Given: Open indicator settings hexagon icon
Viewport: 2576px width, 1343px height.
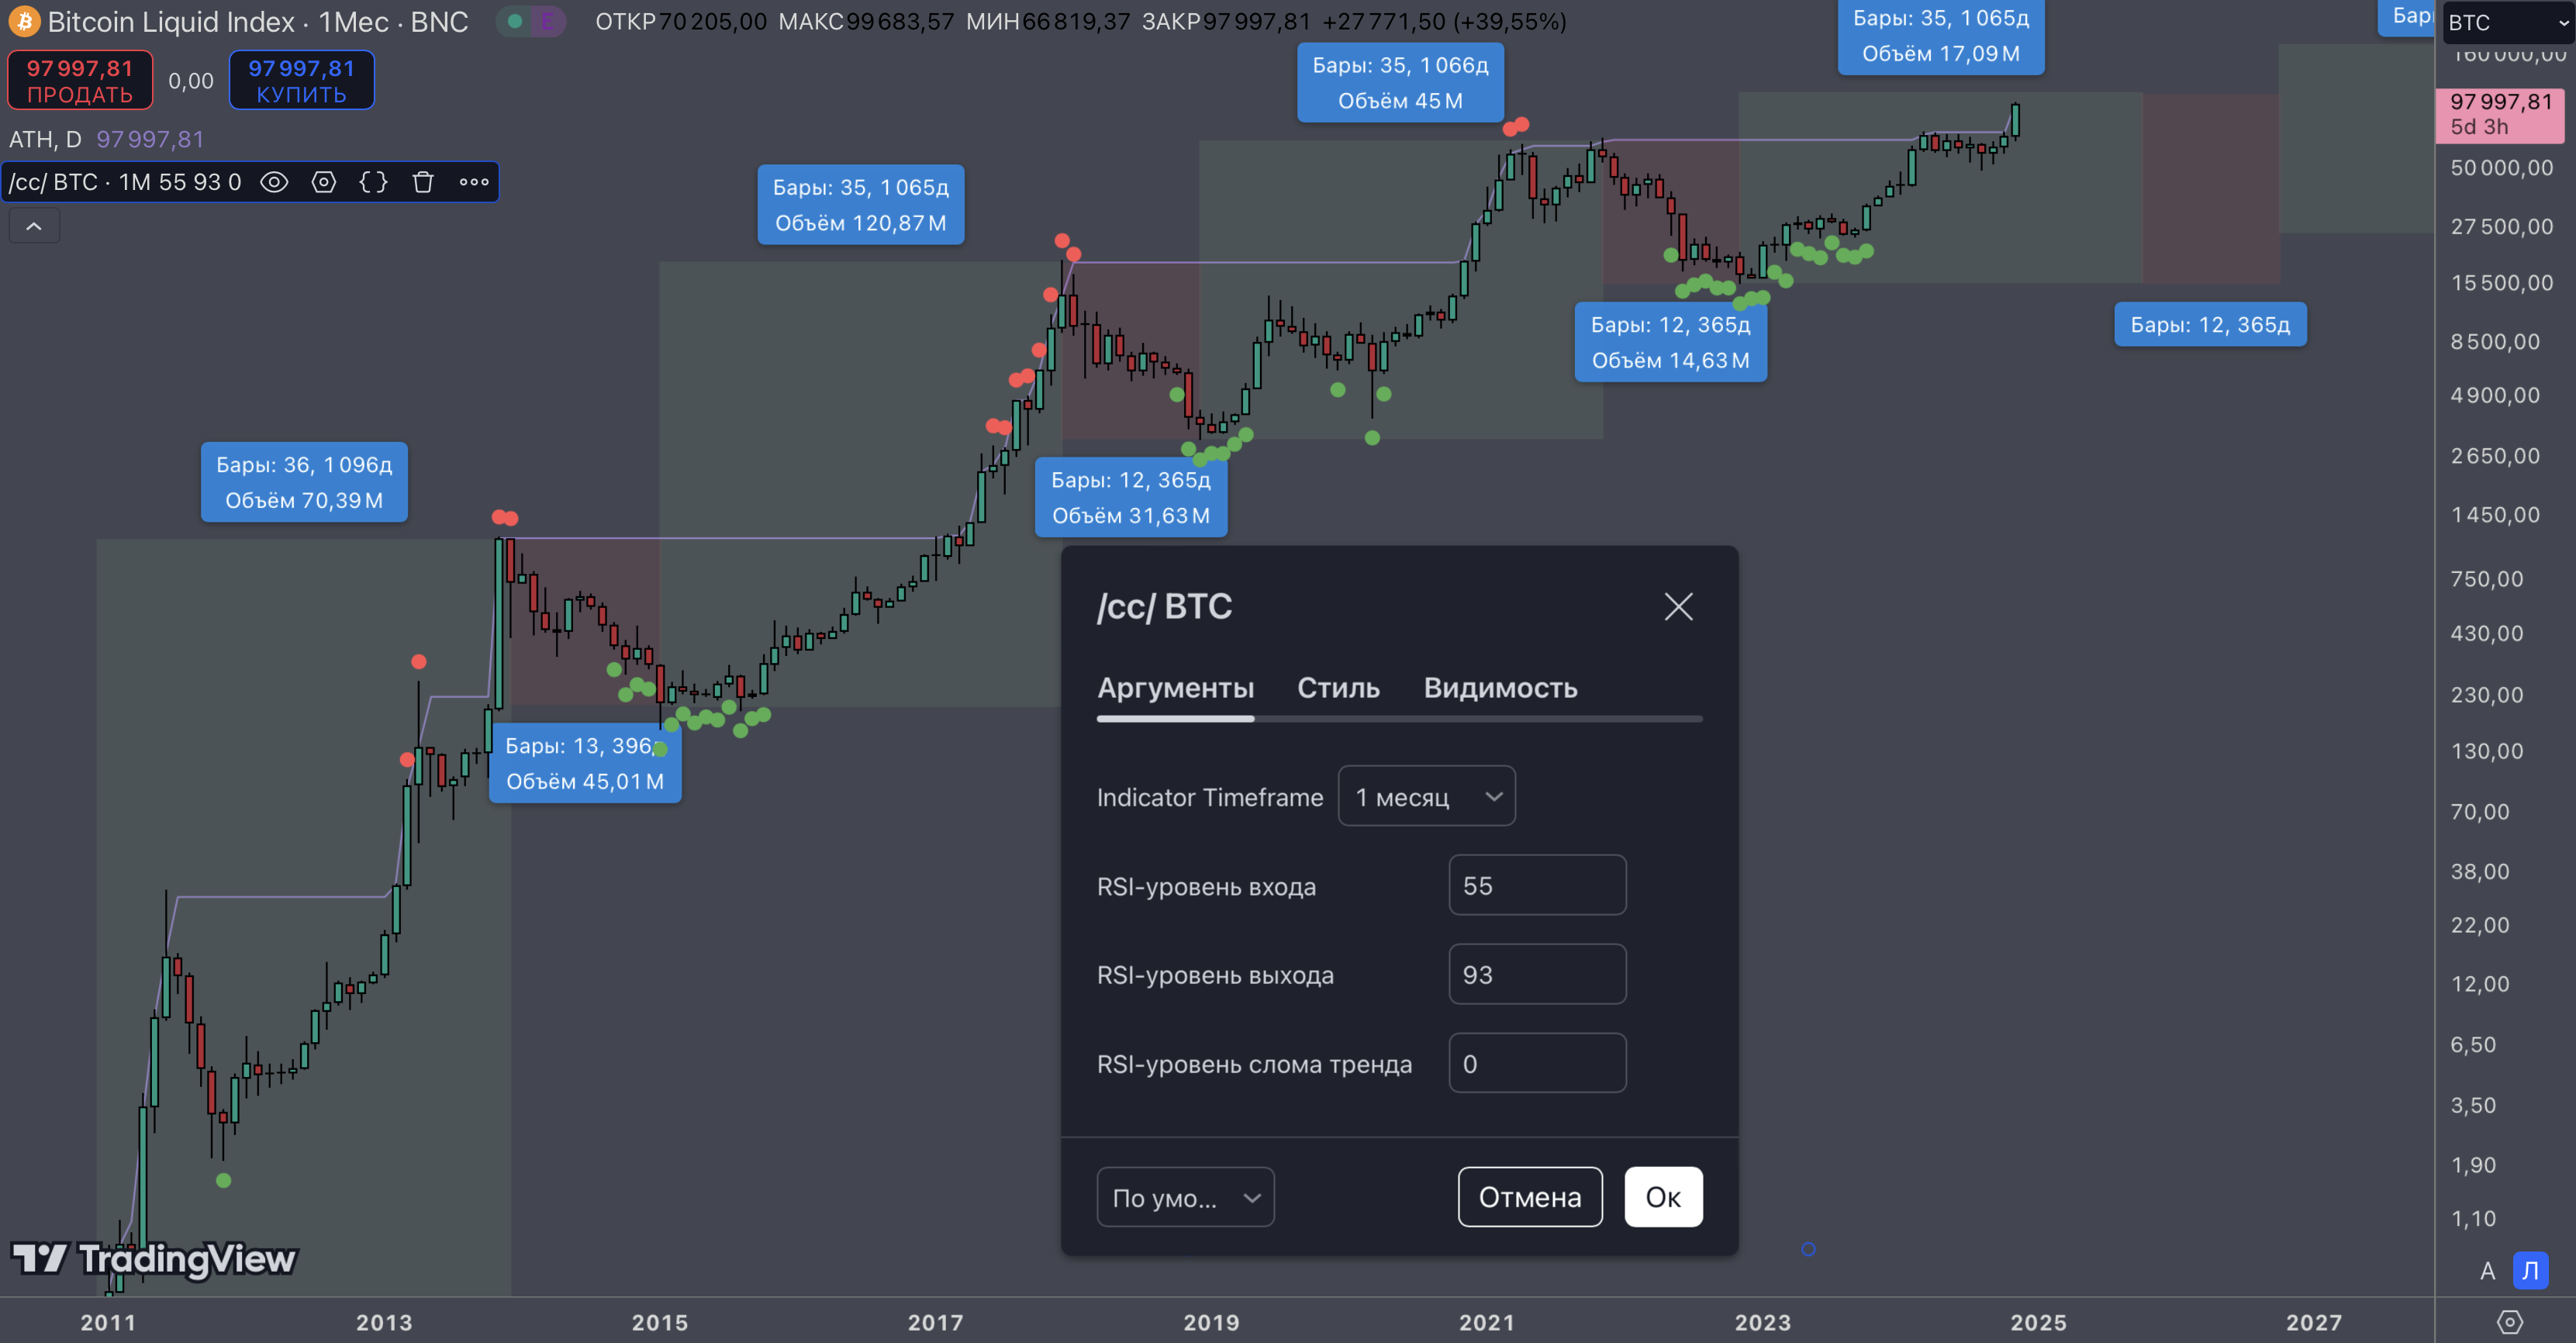Looking at the screenshot, I should click(x=323, y=182).
